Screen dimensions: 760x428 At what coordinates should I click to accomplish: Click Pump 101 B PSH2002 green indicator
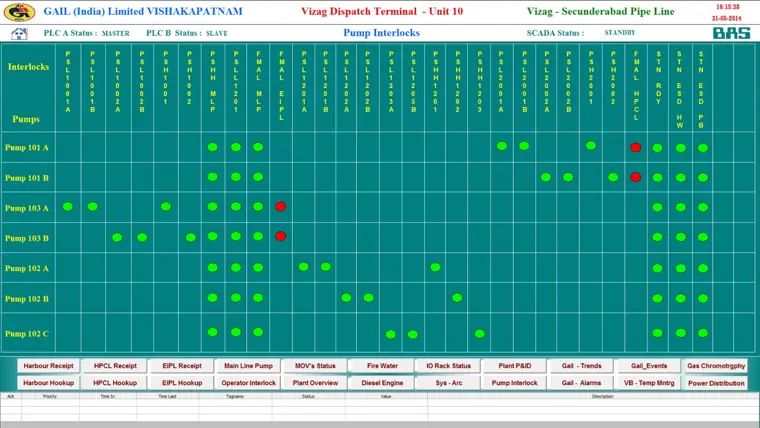coord(613,177)
